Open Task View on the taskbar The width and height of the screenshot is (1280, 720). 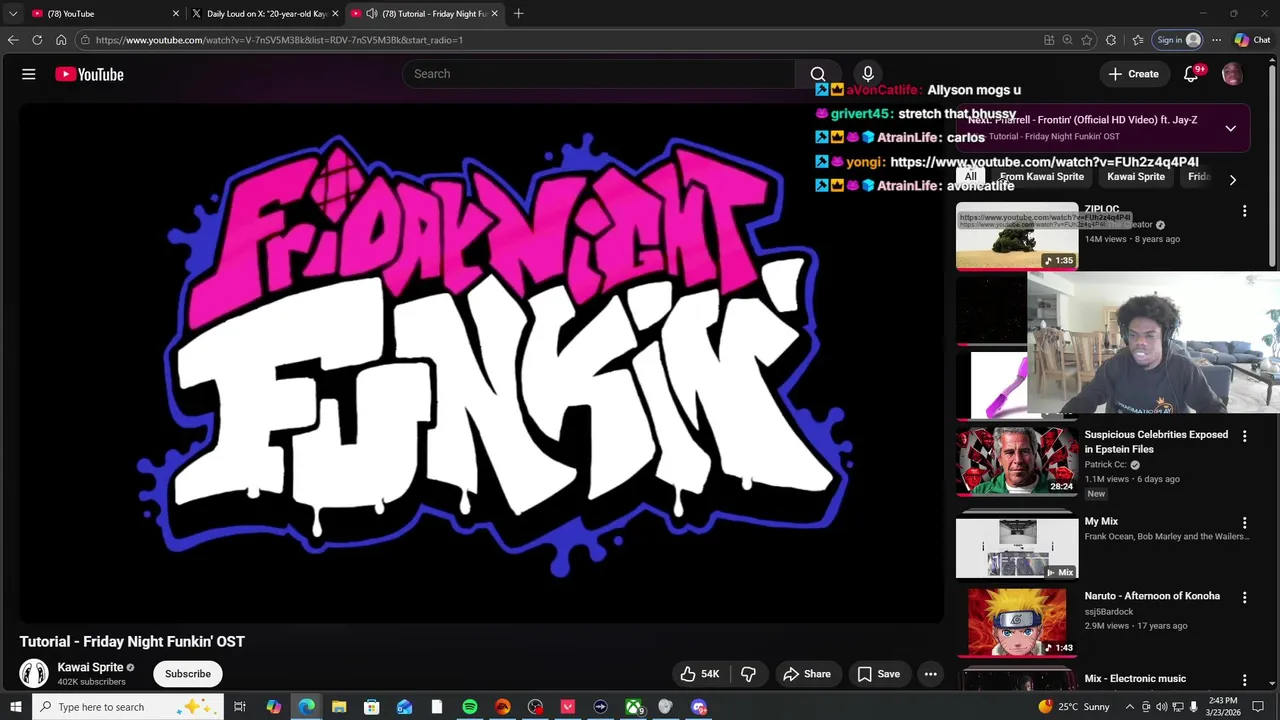240,707
